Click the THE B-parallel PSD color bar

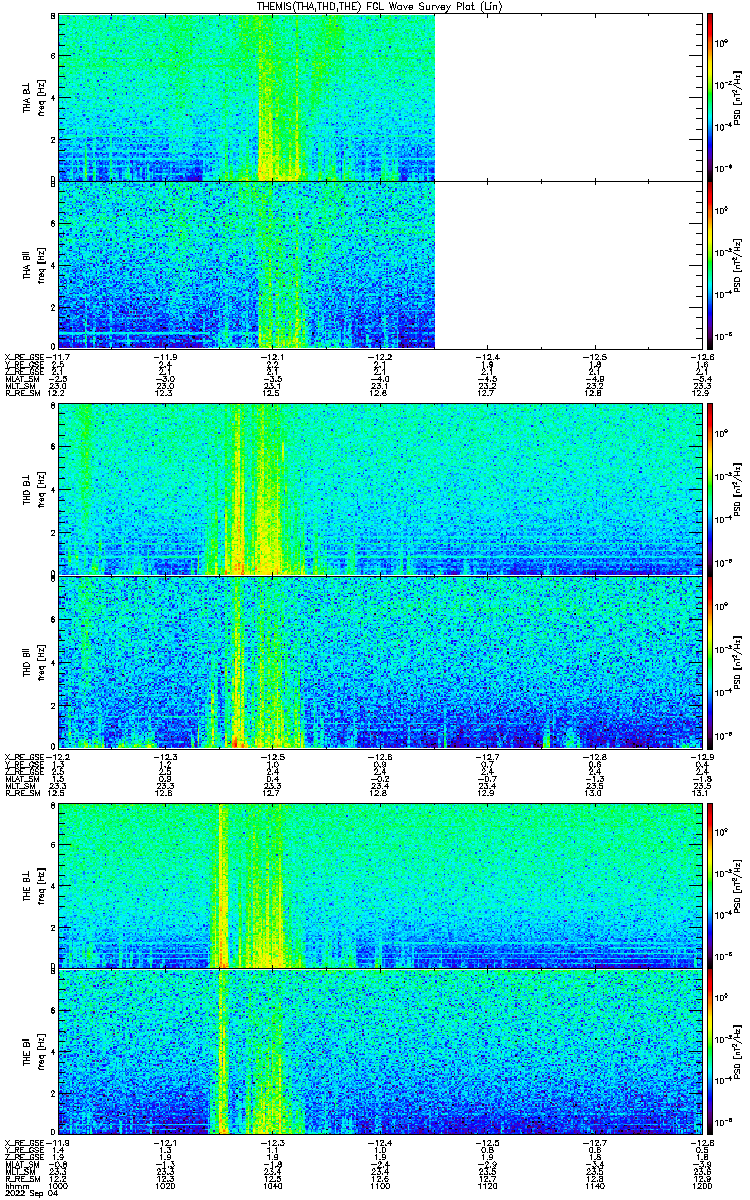710,1052
